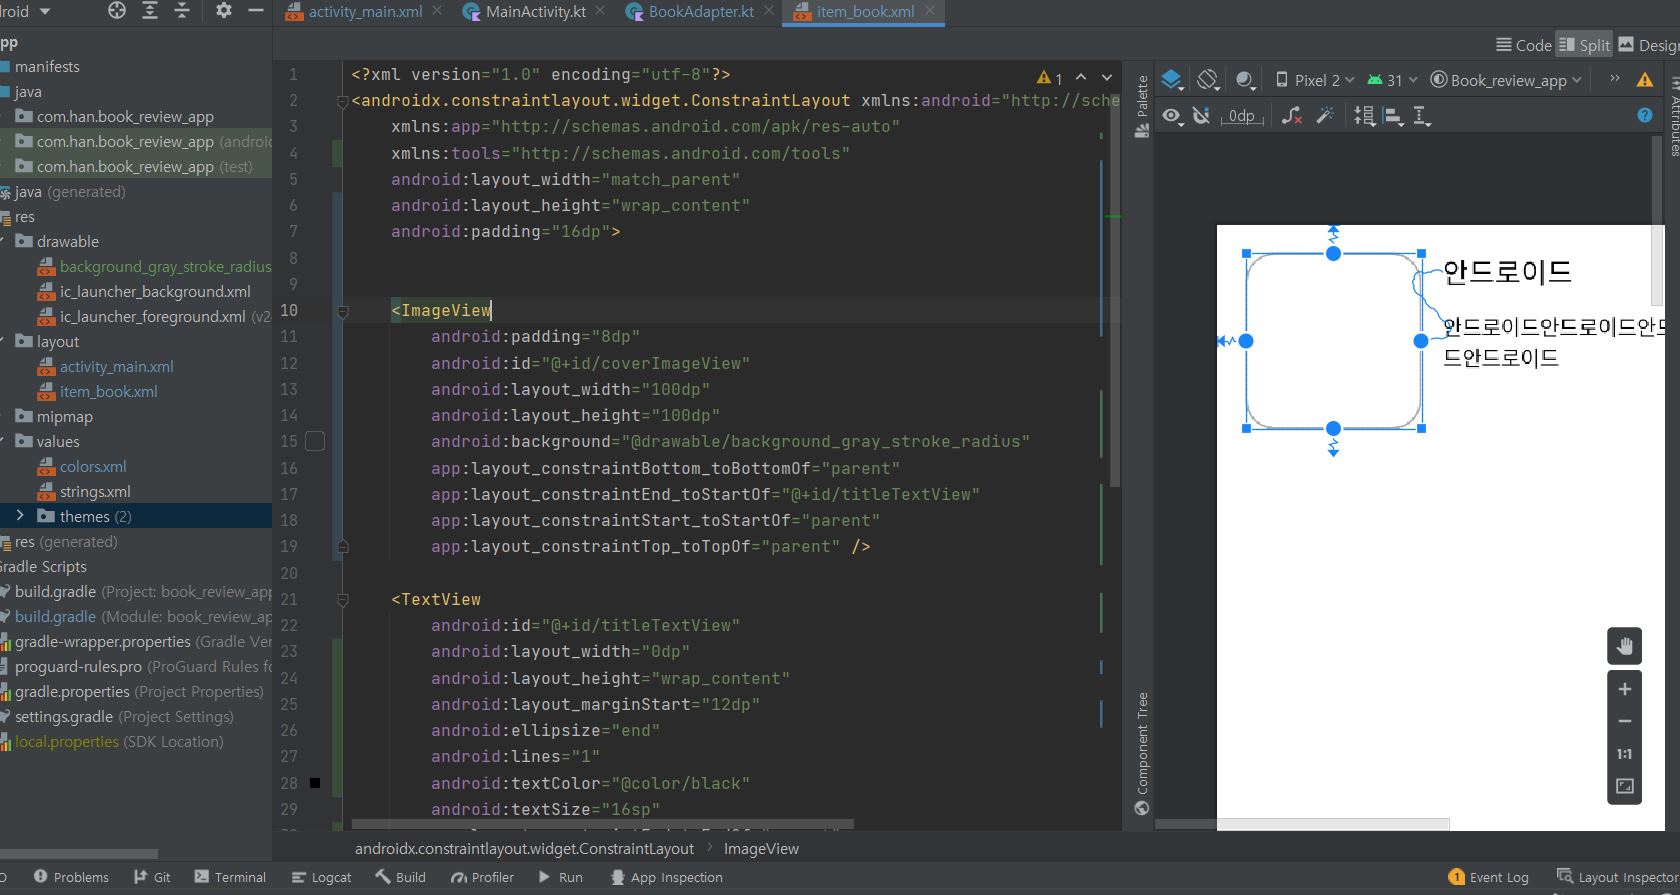The image size is (1680, 895).
Task: Zoom out the design preview
Action: [1625, 721]
